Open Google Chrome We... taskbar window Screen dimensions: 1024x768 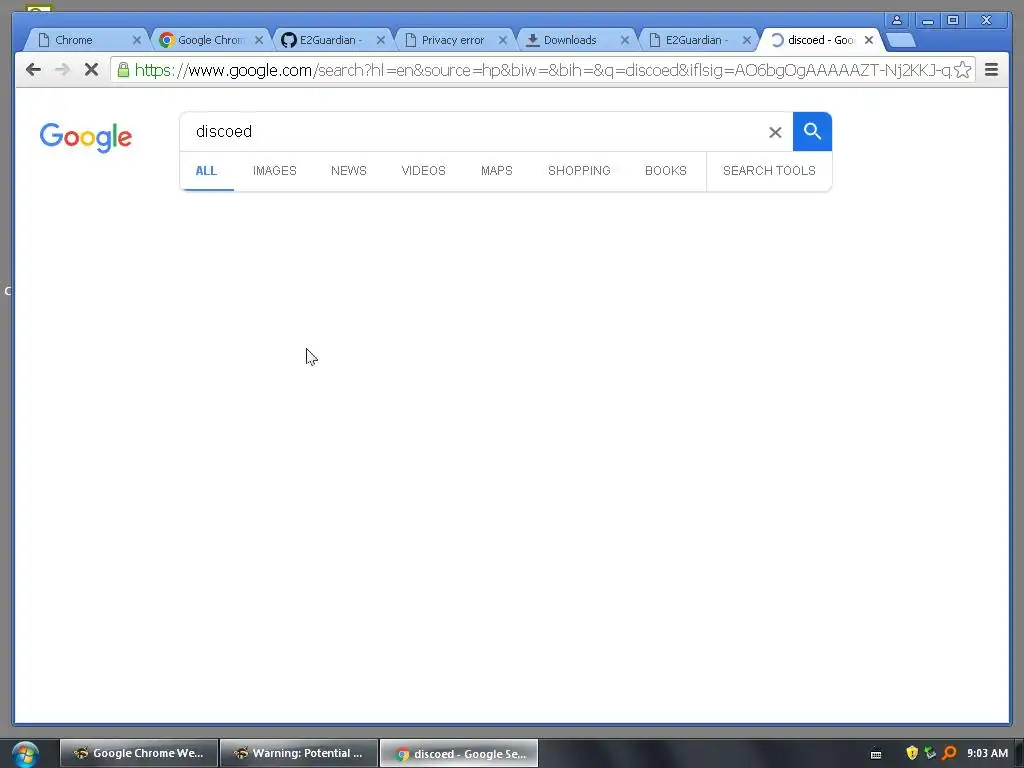coord(138,754)
